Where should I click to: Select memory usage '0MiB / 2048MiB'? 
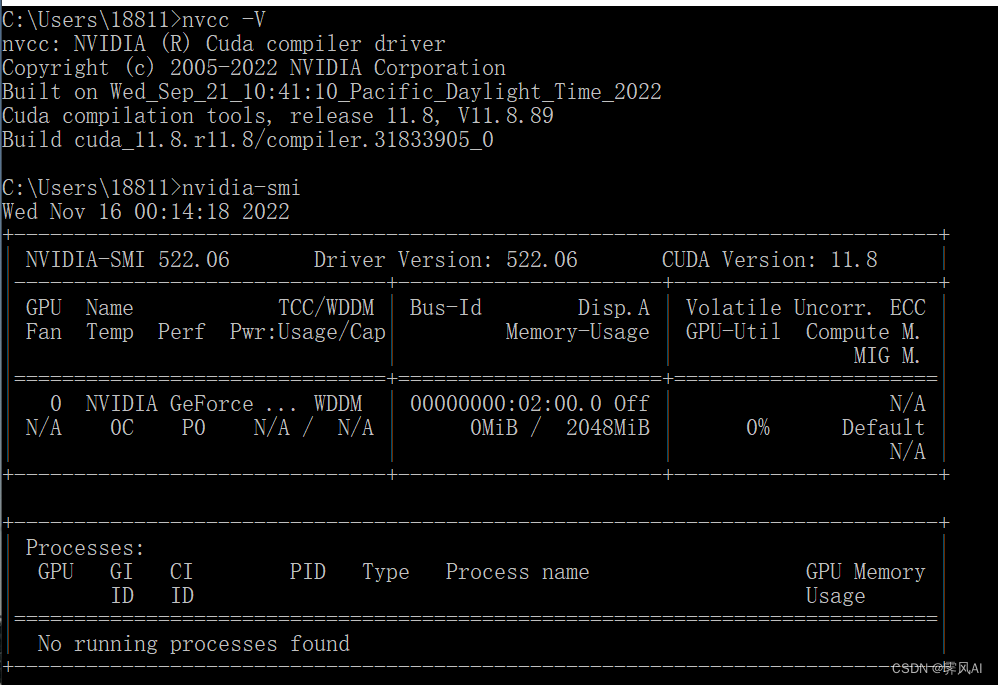(560, 428)
